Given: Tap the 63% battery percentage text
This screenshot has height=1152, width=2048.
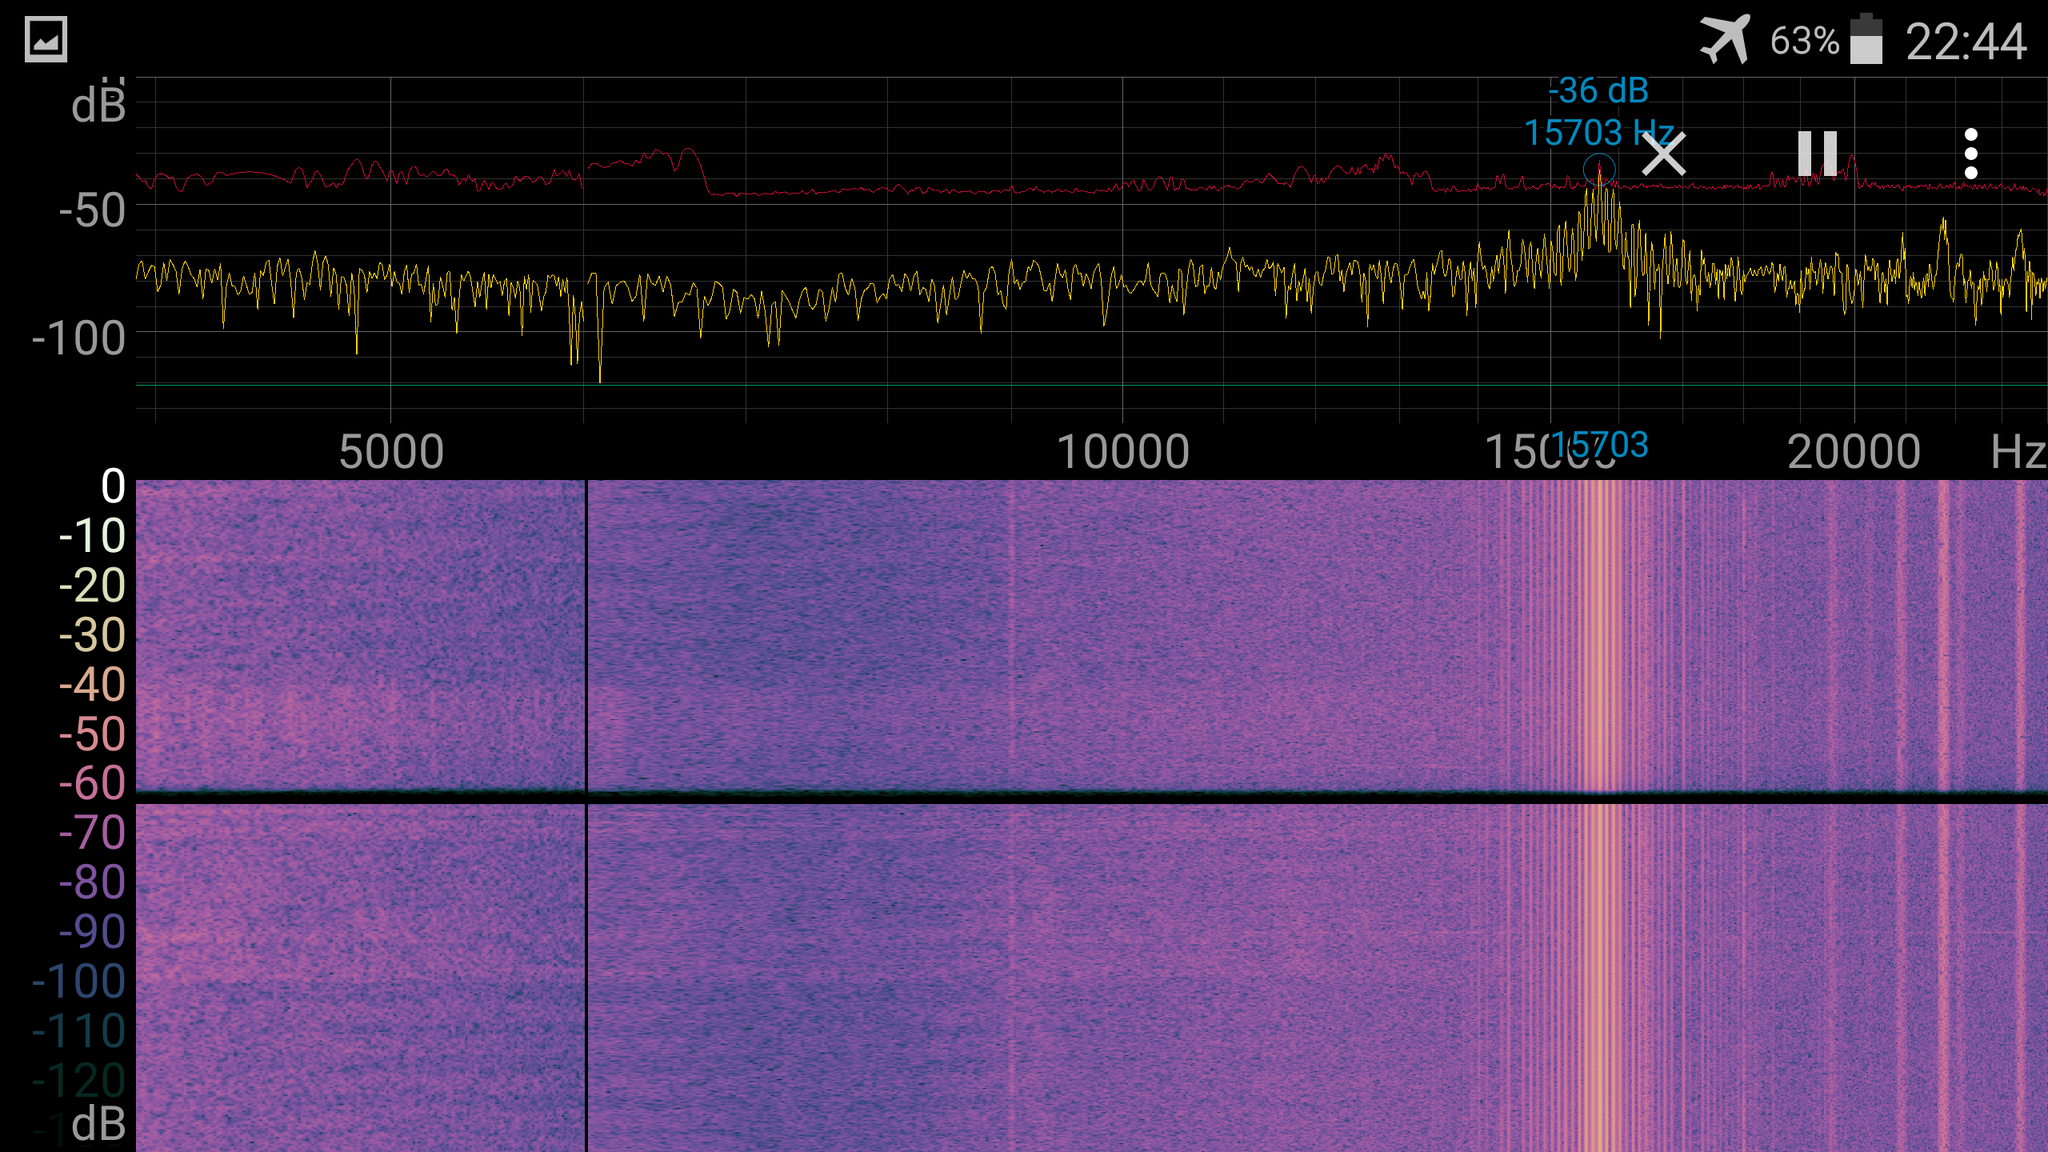Looking at the screenshot, I should point(1804,42).
